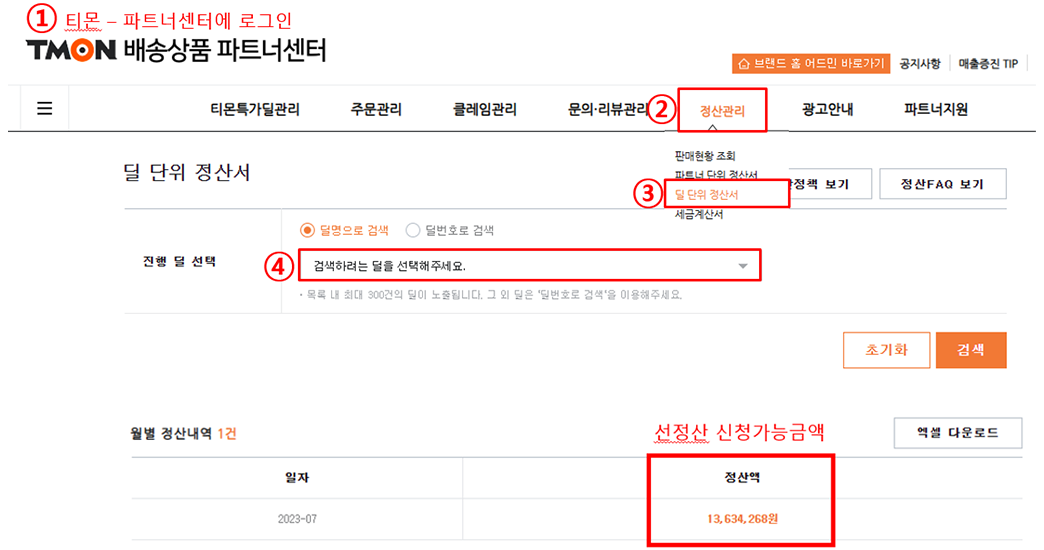Image resolution: width=1044 pixels, height=550 pixels.
Task: Click the 일자 column header
Action: [x=297, y=477]
